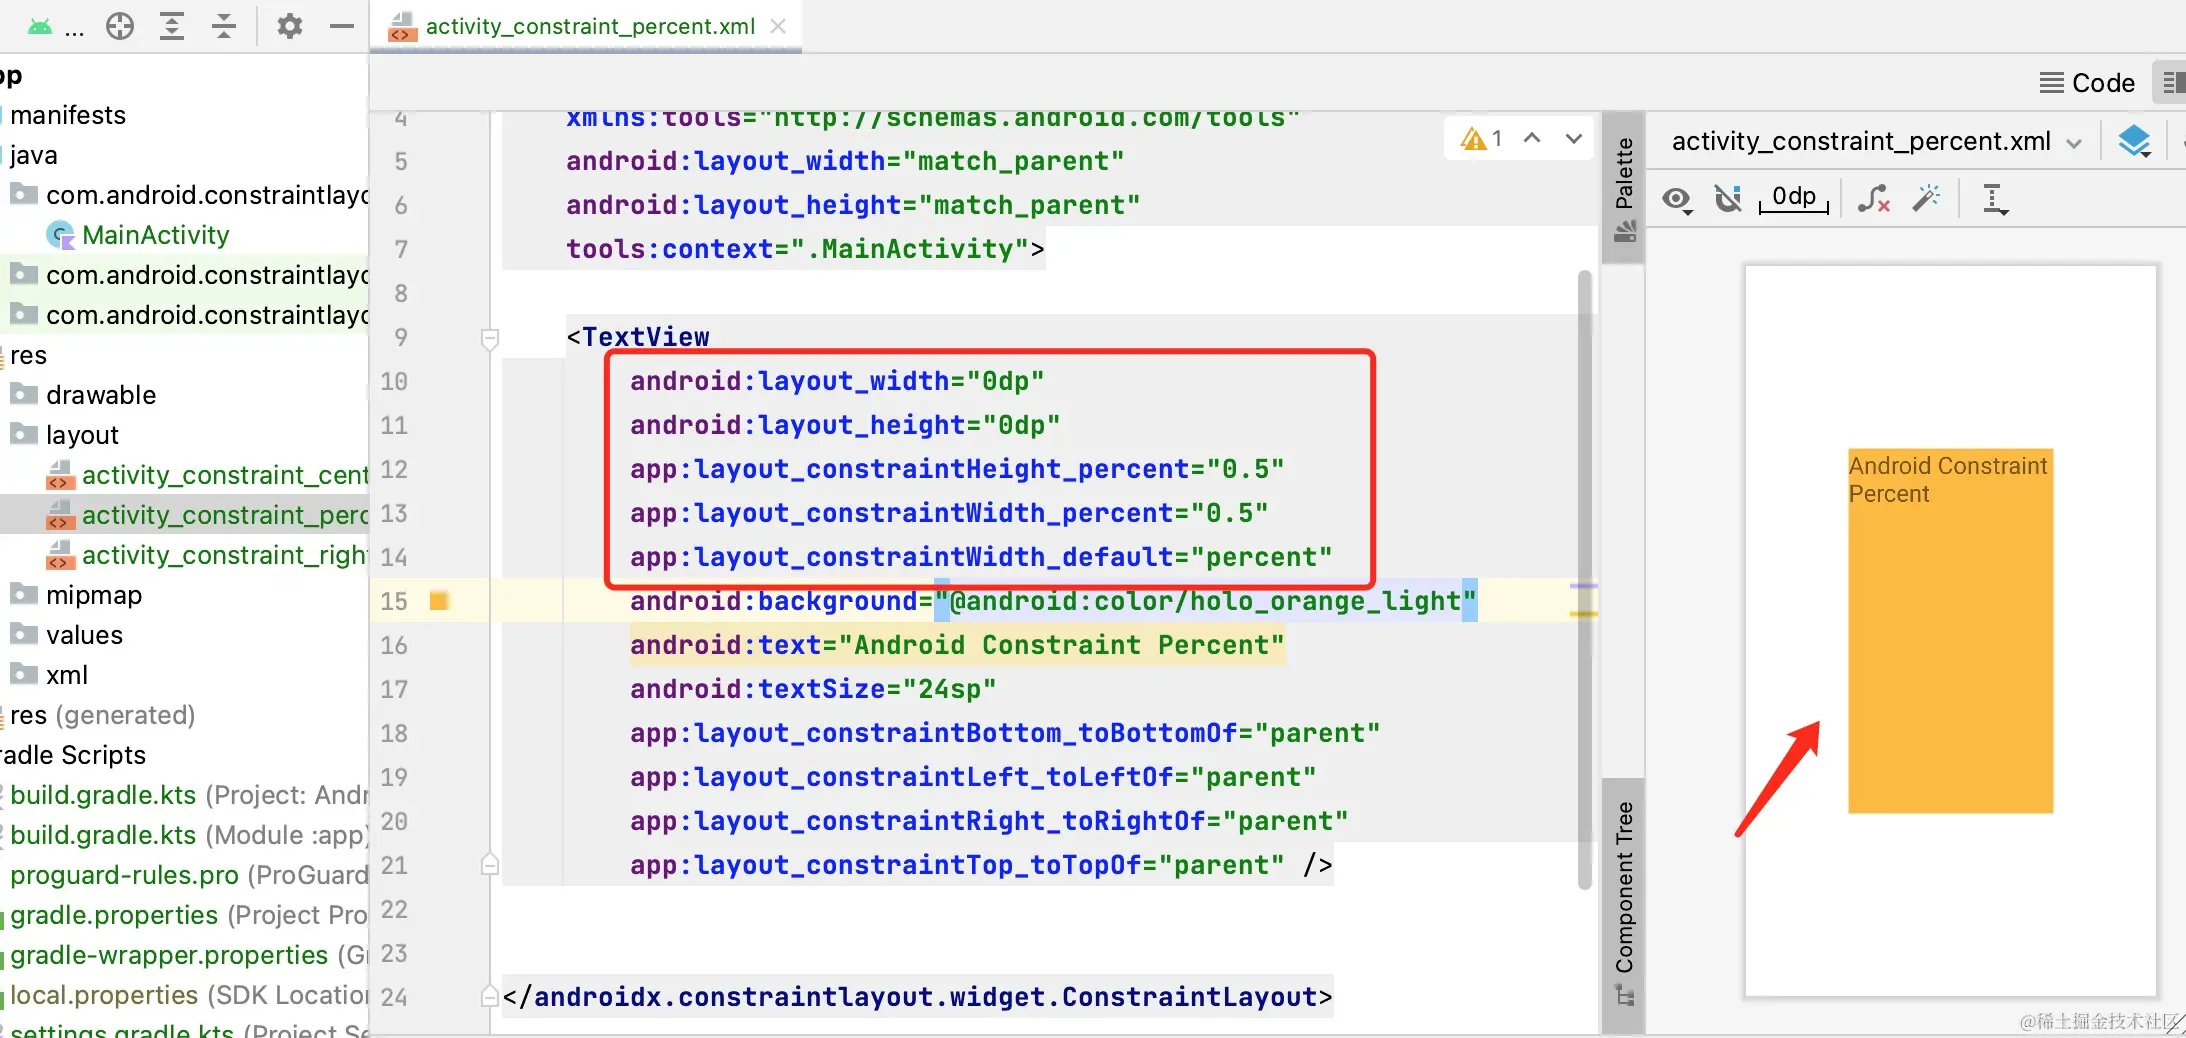Open the Android project view selector

[x=54, y=27]
